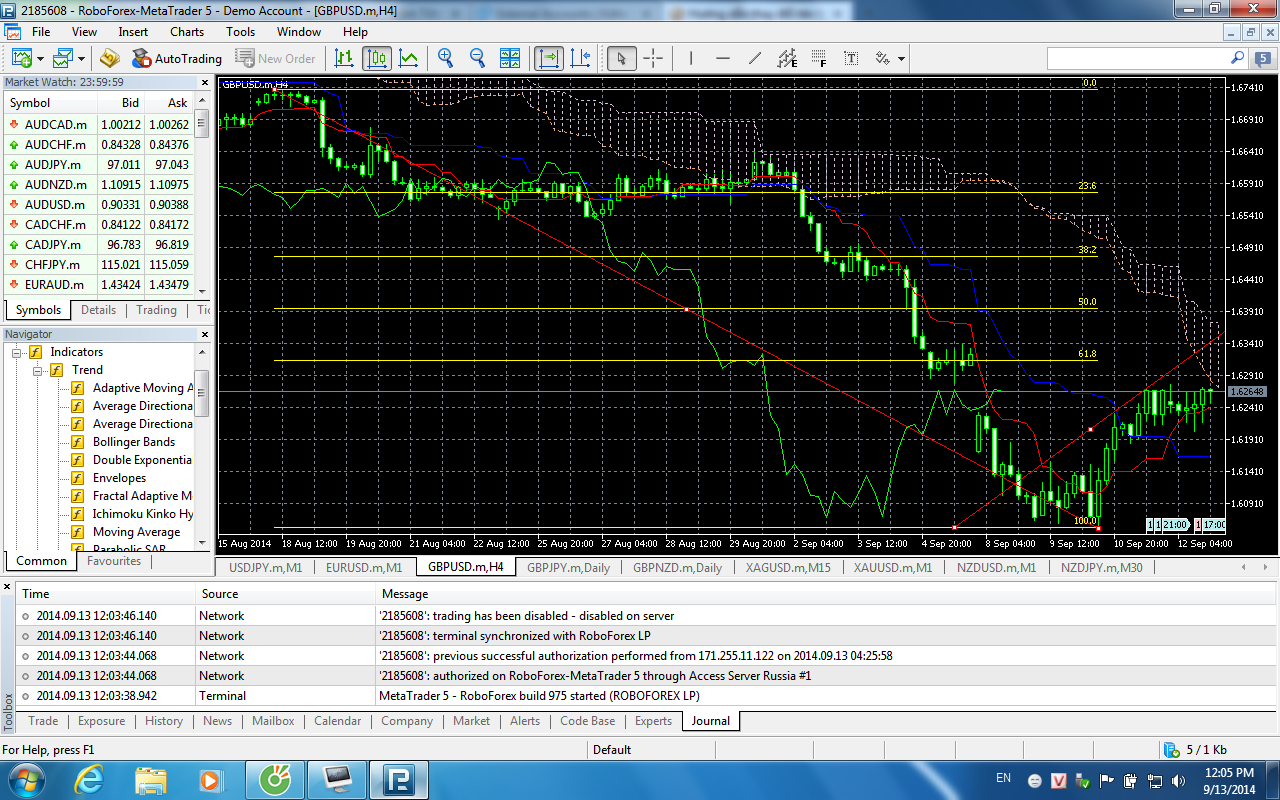Screen dimensions: 1280x800
Task: Click the Profiles toolbar icon
Action: coord(64,58)
